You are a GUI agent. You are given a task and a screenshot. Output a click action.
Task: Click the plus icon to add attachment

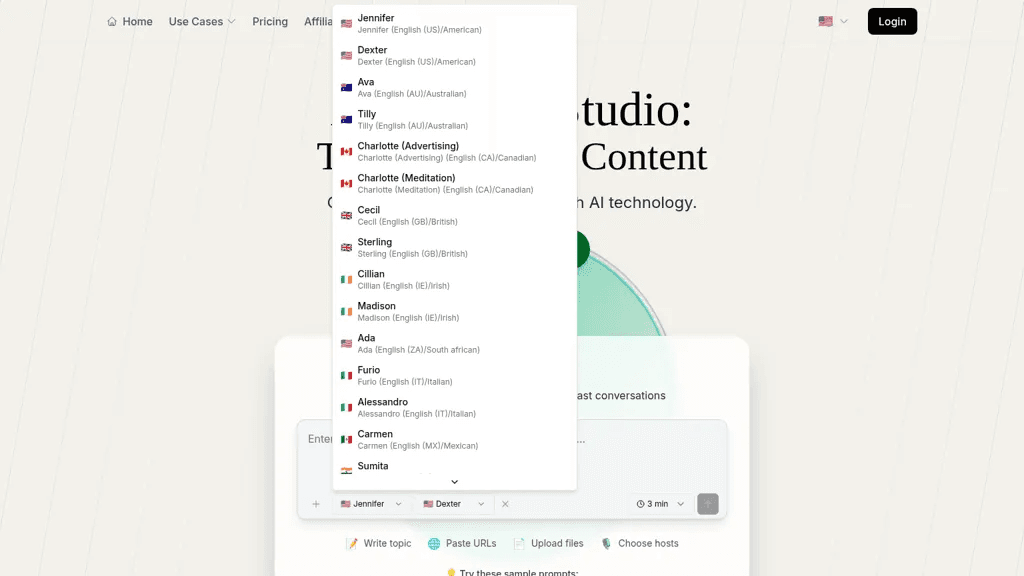click(316, 504)
